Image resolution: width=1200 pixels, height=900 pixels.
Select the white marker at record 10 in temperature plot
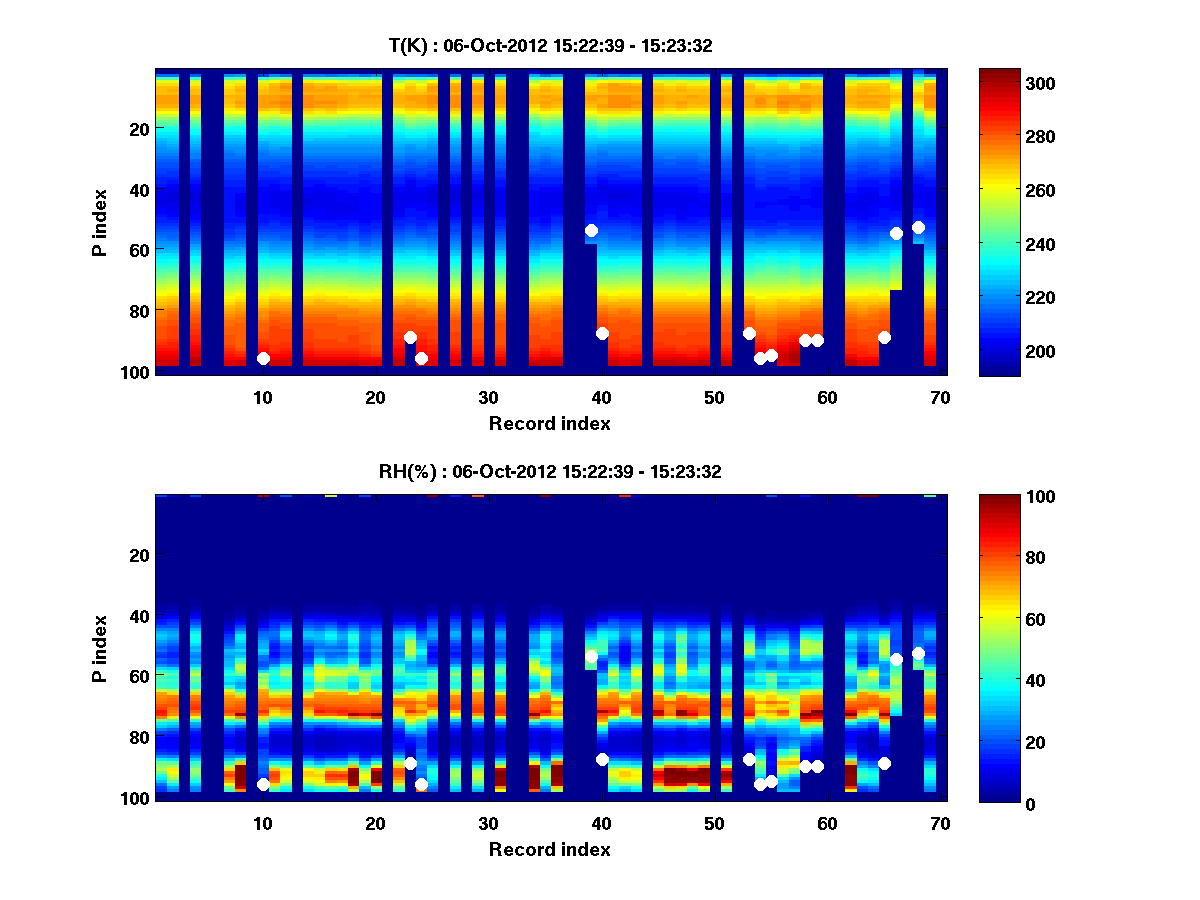pos(263,358)
